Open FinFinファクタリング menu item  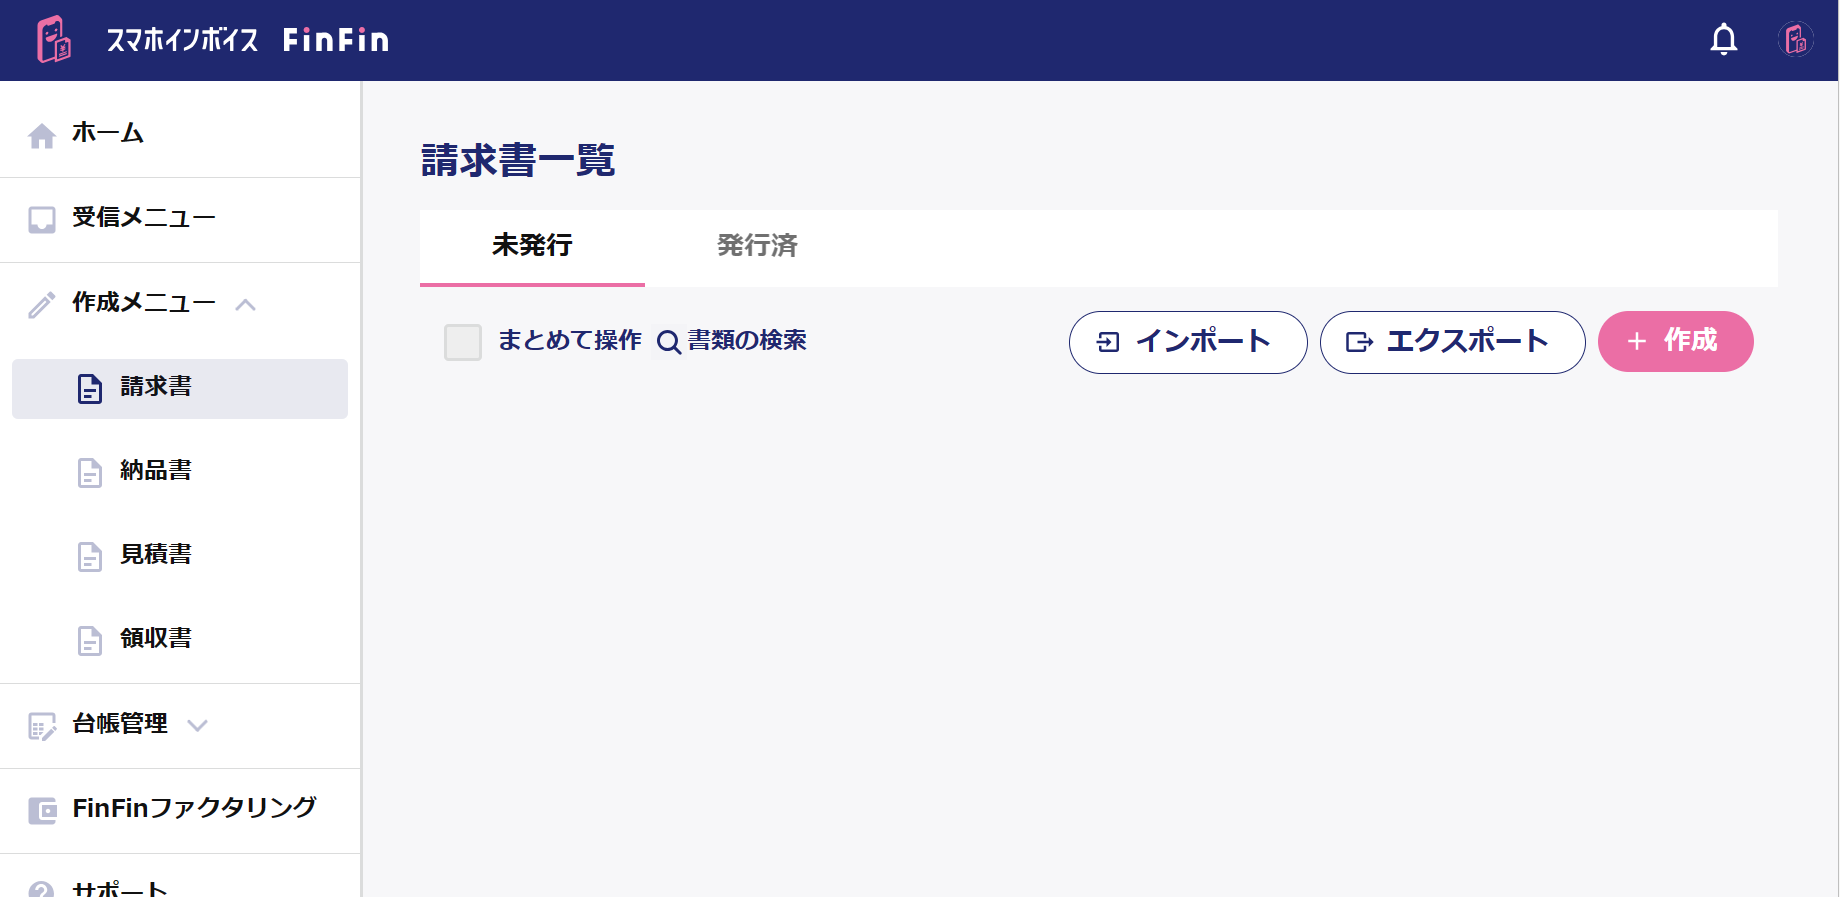(180, 810)
